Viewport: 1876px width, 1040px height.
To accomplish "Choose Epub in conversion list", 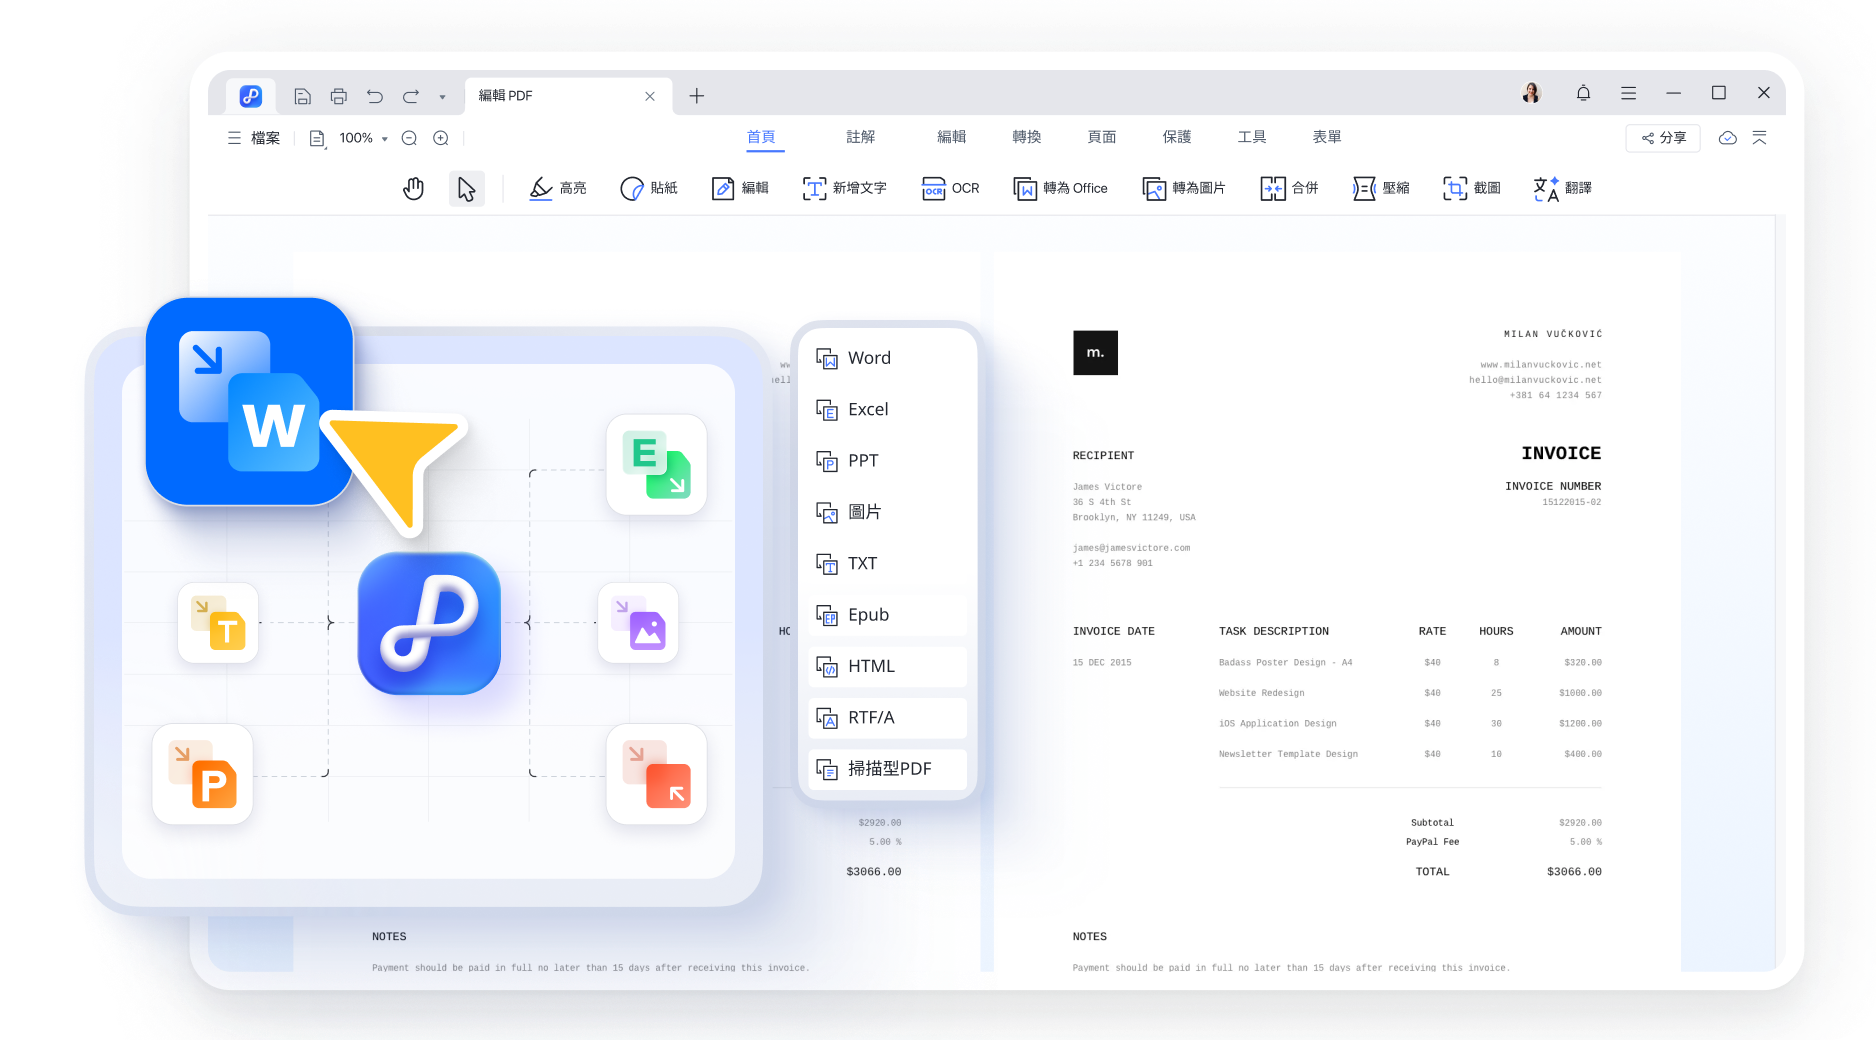I will coord(887,615).
